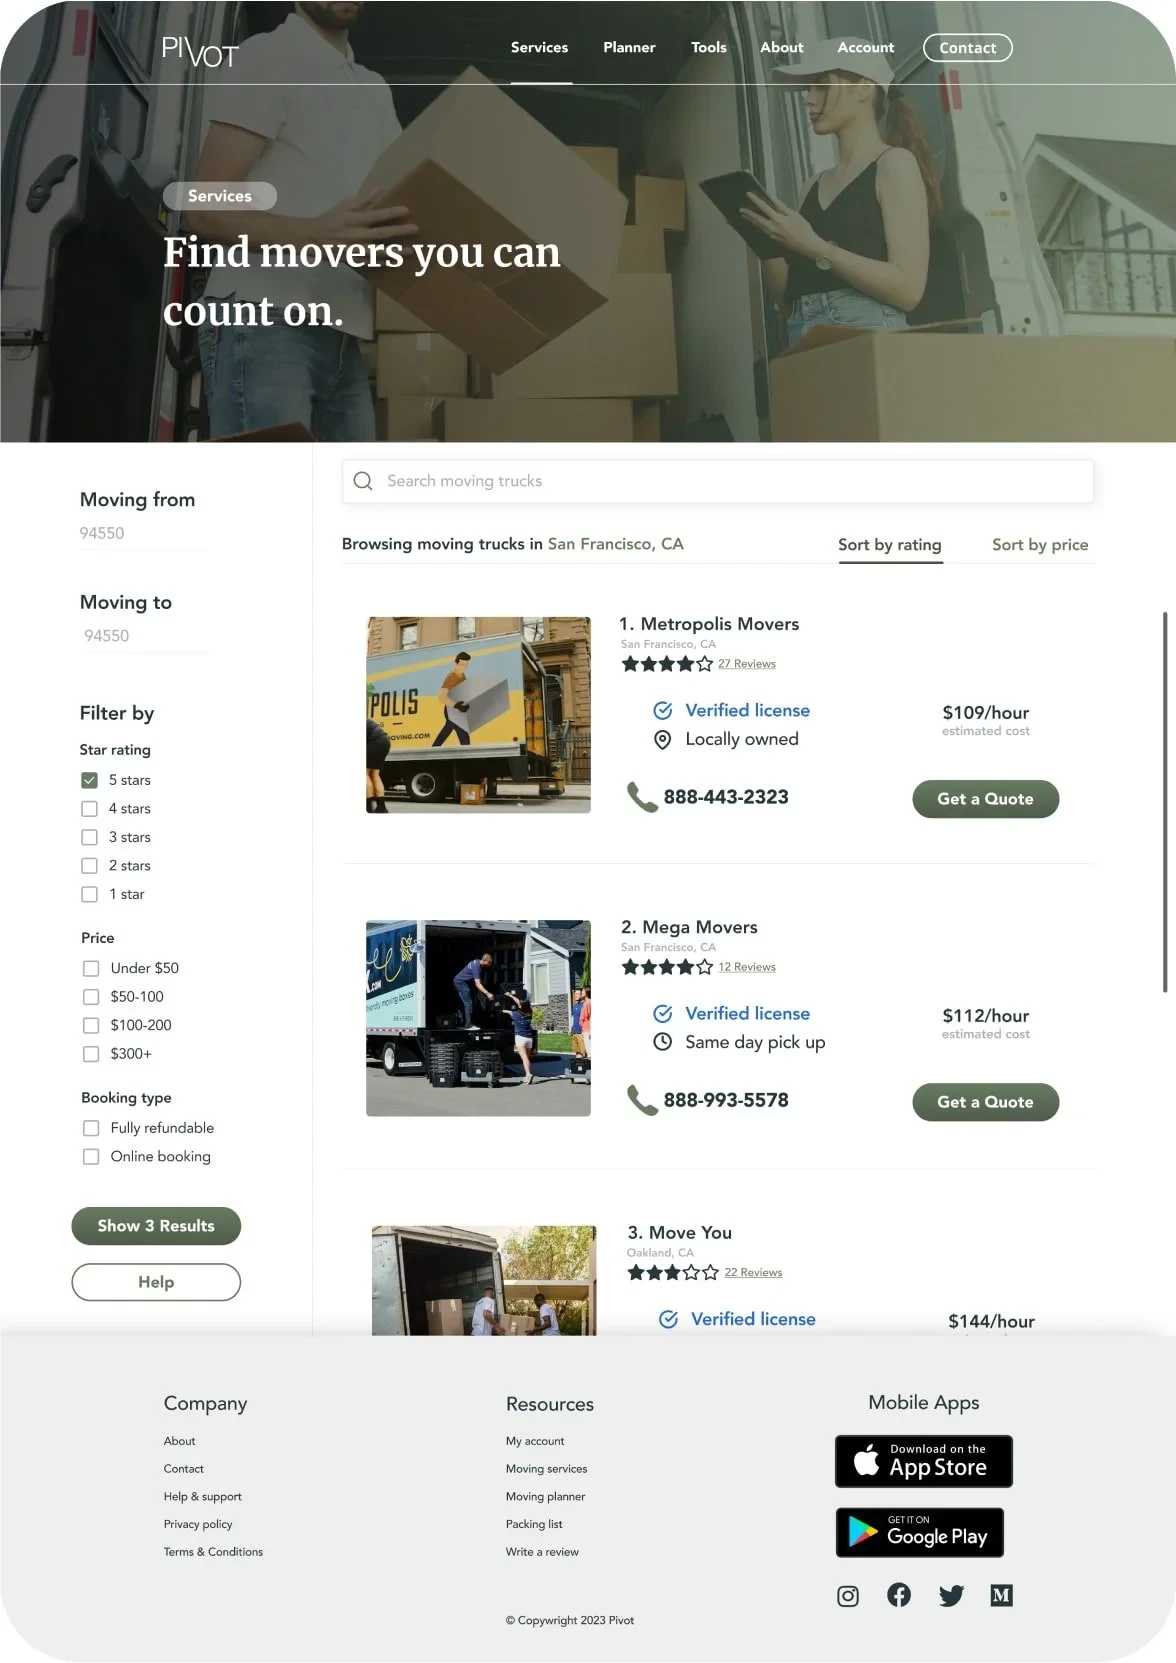Get a Quote from Metropolis Movers
The width and height of the screenshot is (1176, 1663).
pyautogui.click(x=985, y=799)
